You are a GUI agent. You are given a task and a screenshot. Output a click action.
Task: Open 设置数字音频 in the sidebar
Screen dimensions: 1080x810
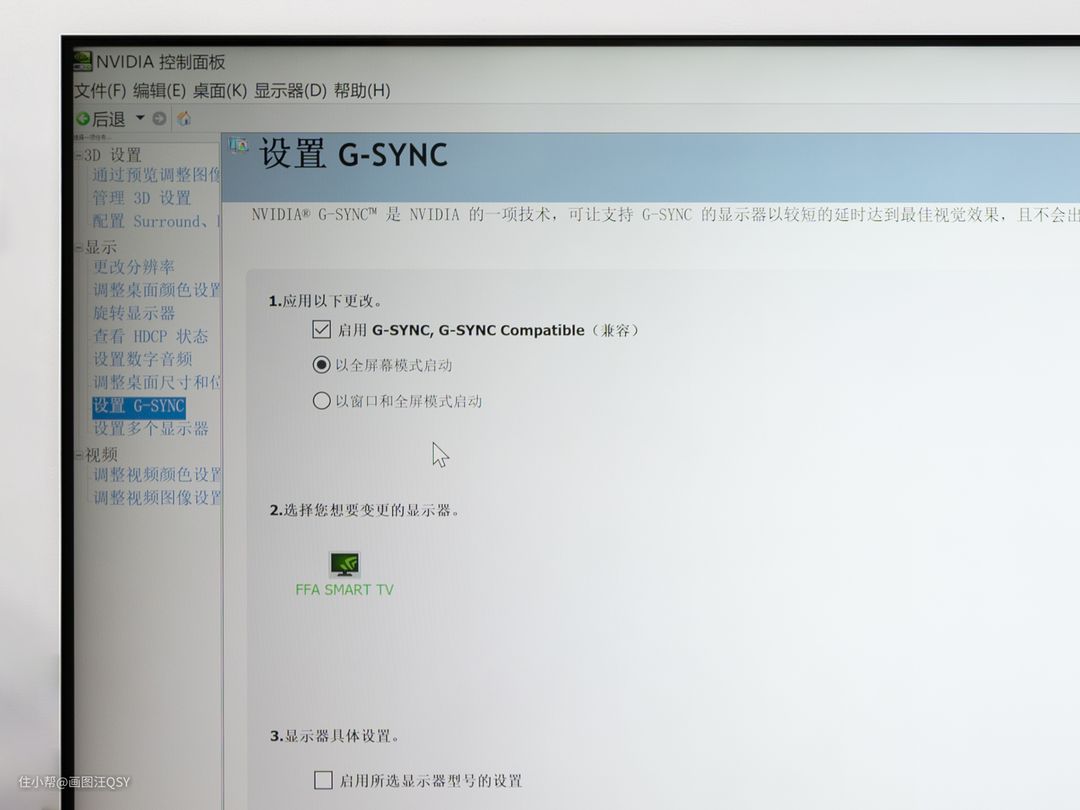[x=143, y=359]
